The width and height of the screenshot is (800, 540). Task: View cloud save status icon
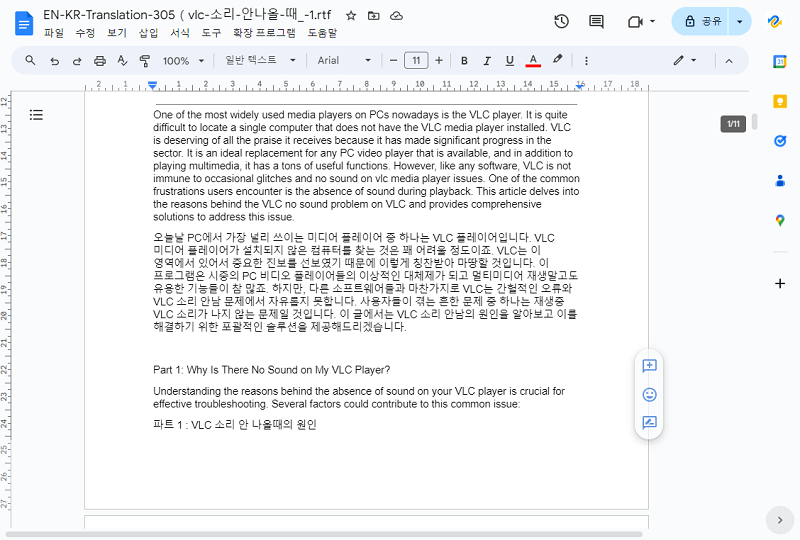tap(396, 16)
